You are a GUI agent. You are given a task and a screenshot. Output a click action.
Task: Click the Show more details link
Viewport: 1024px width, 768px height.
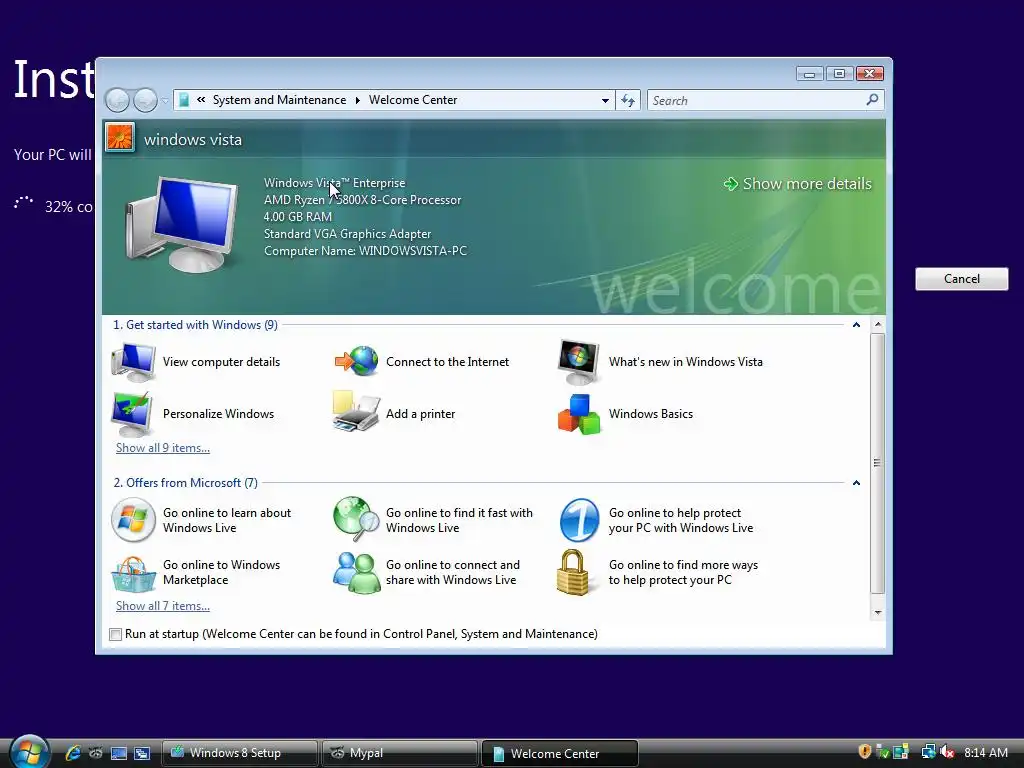pos(807,184)
